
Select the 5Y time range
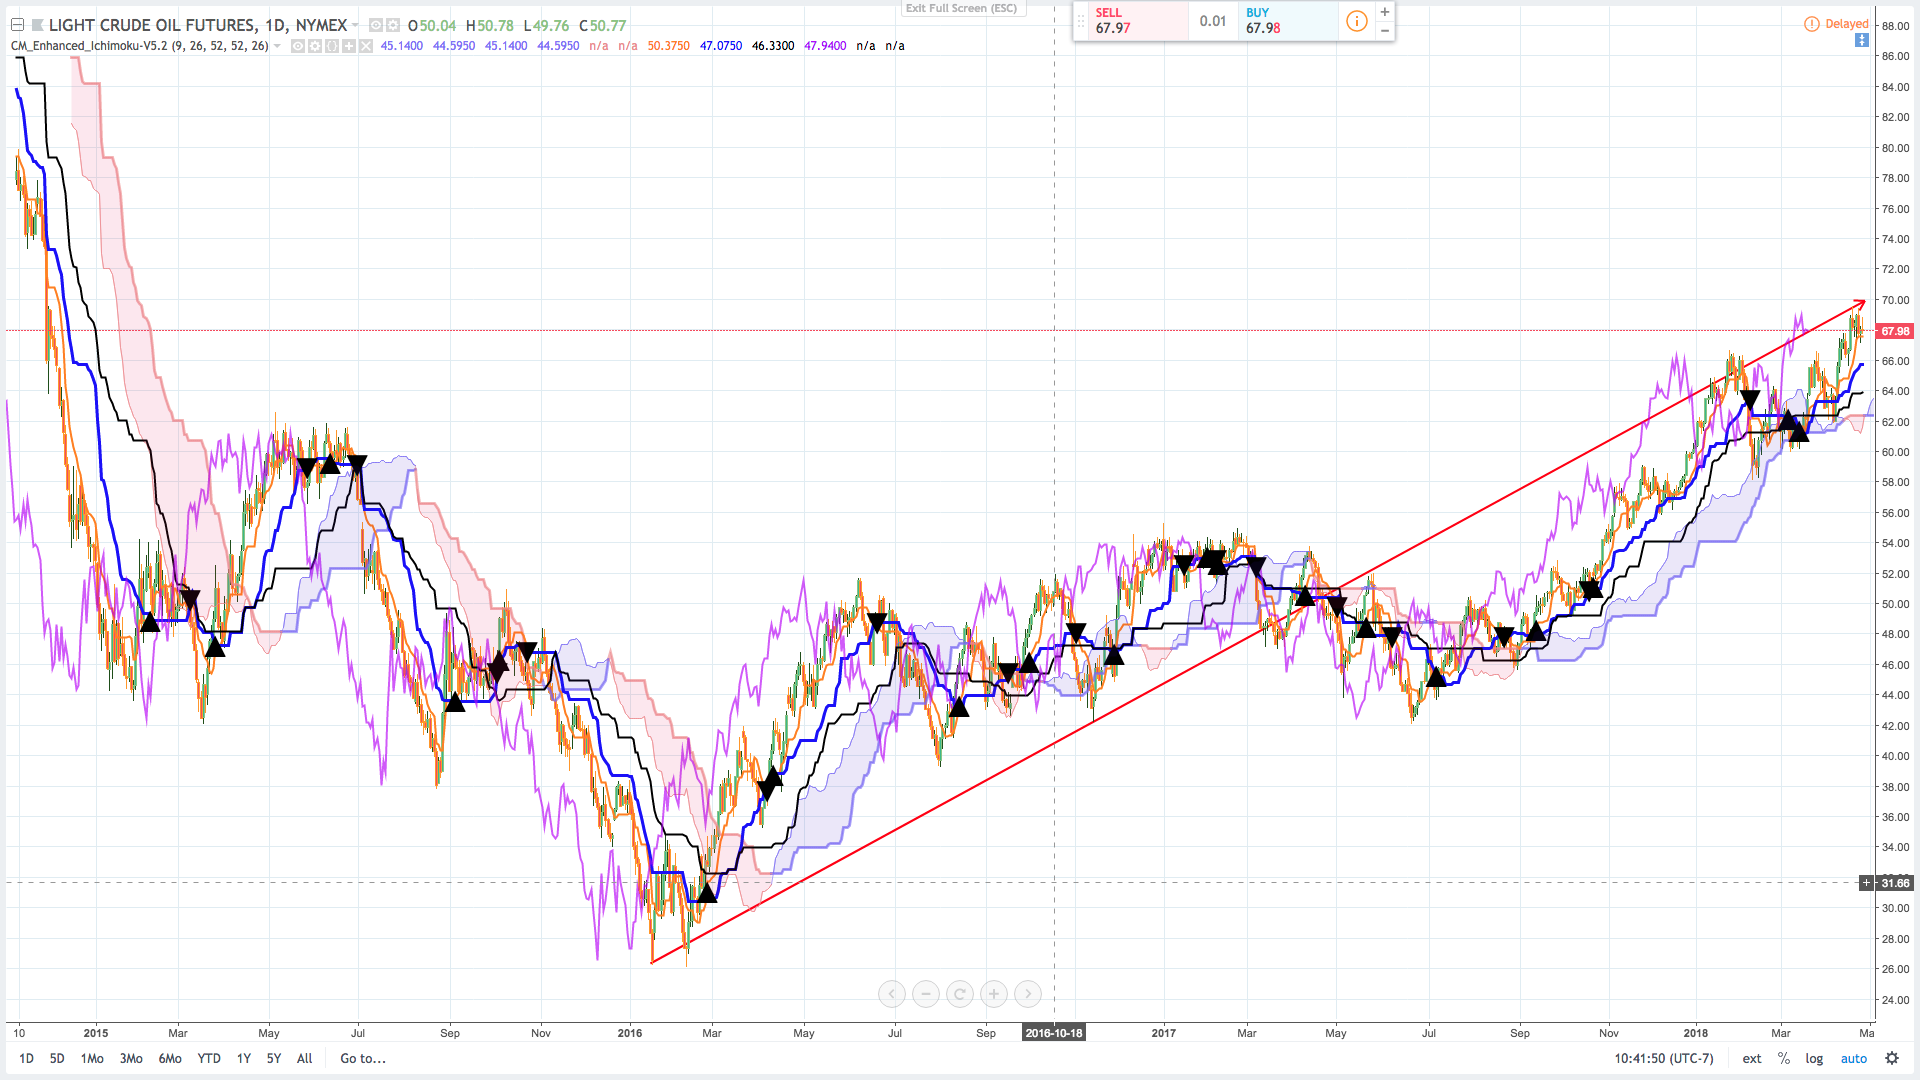click(274, 1058)
